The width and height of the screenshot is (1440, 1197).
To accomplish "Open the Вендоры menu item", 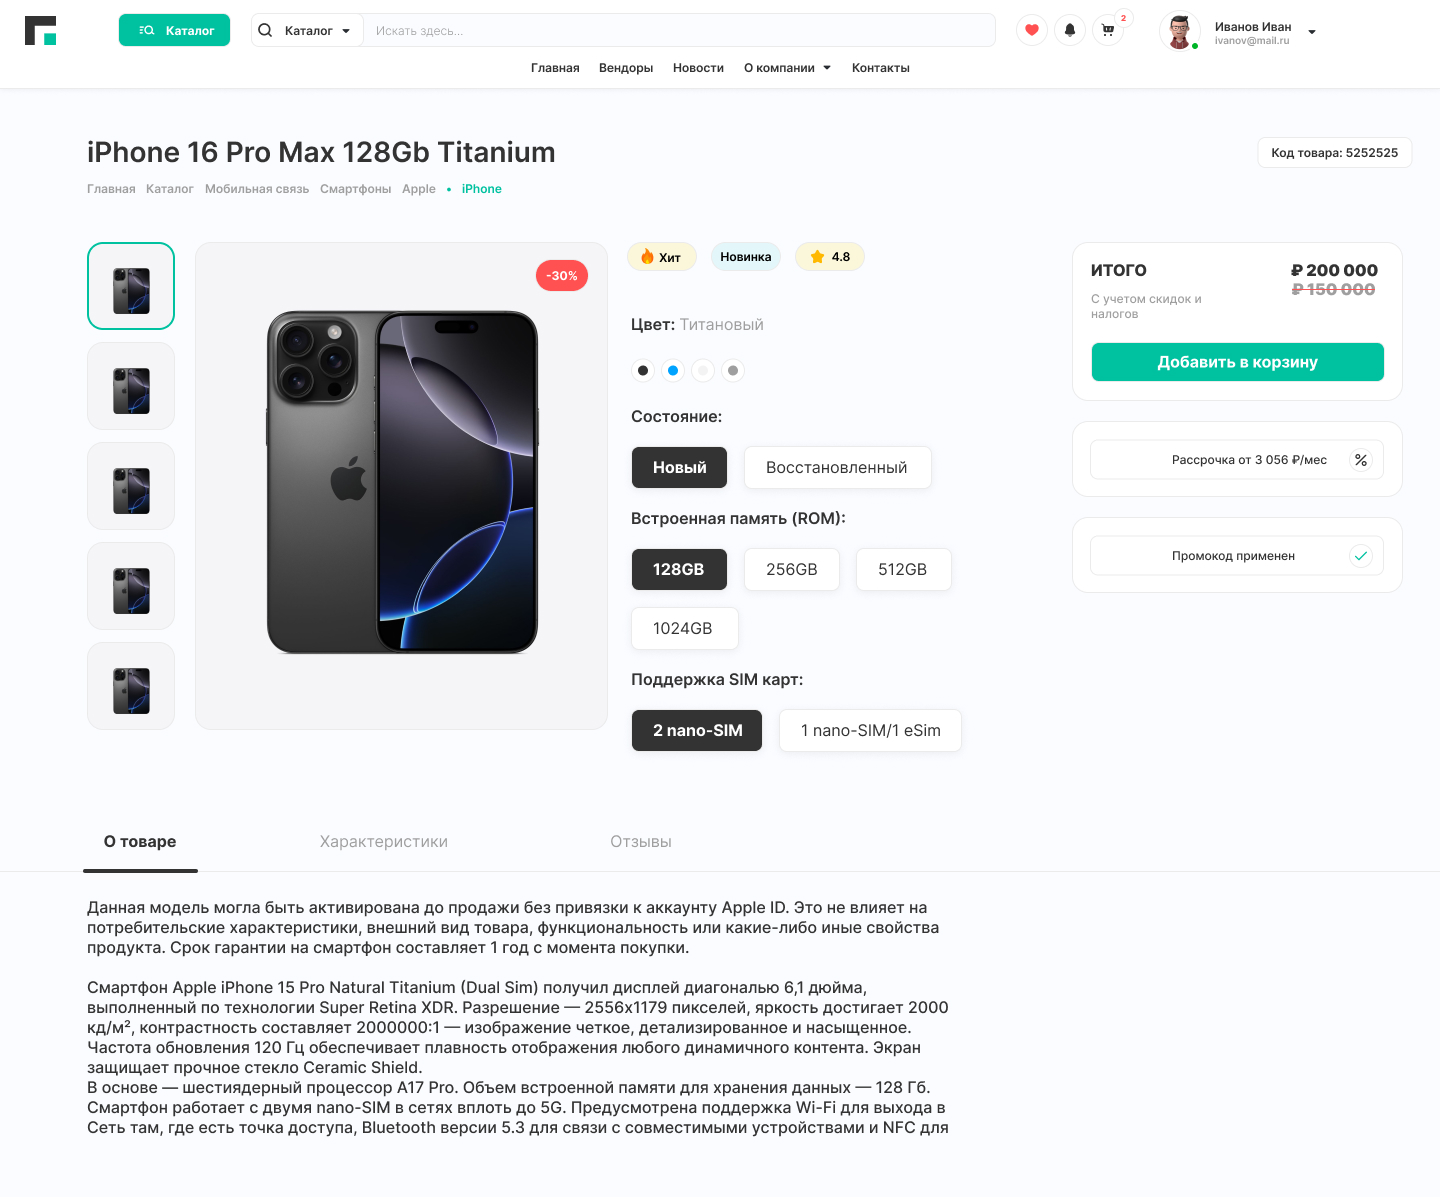I will click(x=625, y=67).
